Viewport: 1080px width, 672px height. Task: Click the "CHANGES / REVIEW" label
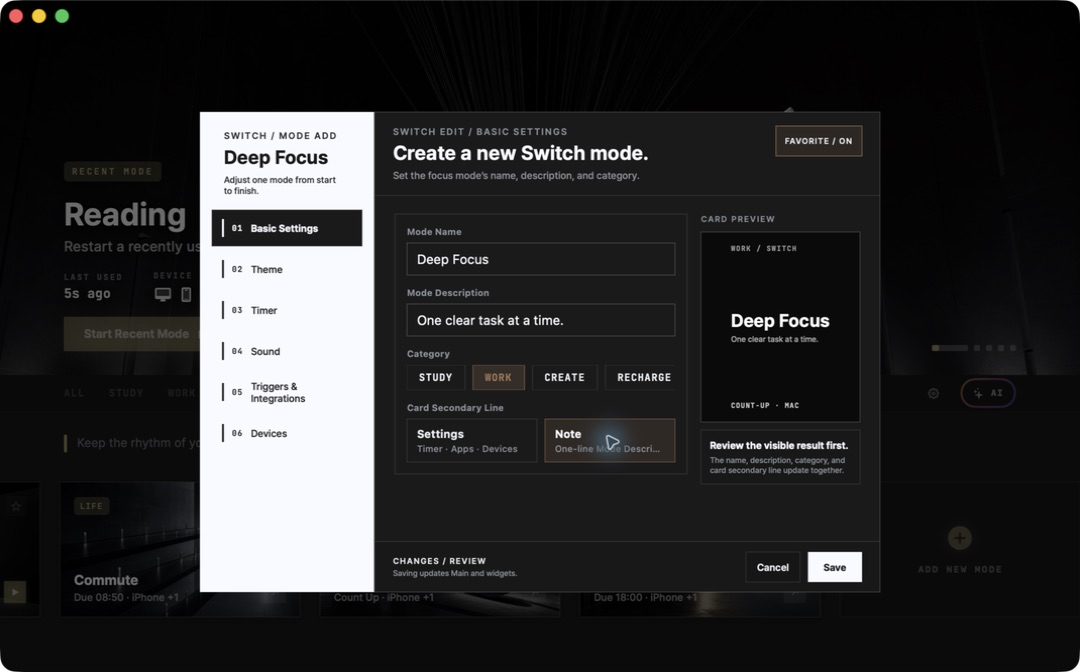pyautogui.click(x=439, y=561)
